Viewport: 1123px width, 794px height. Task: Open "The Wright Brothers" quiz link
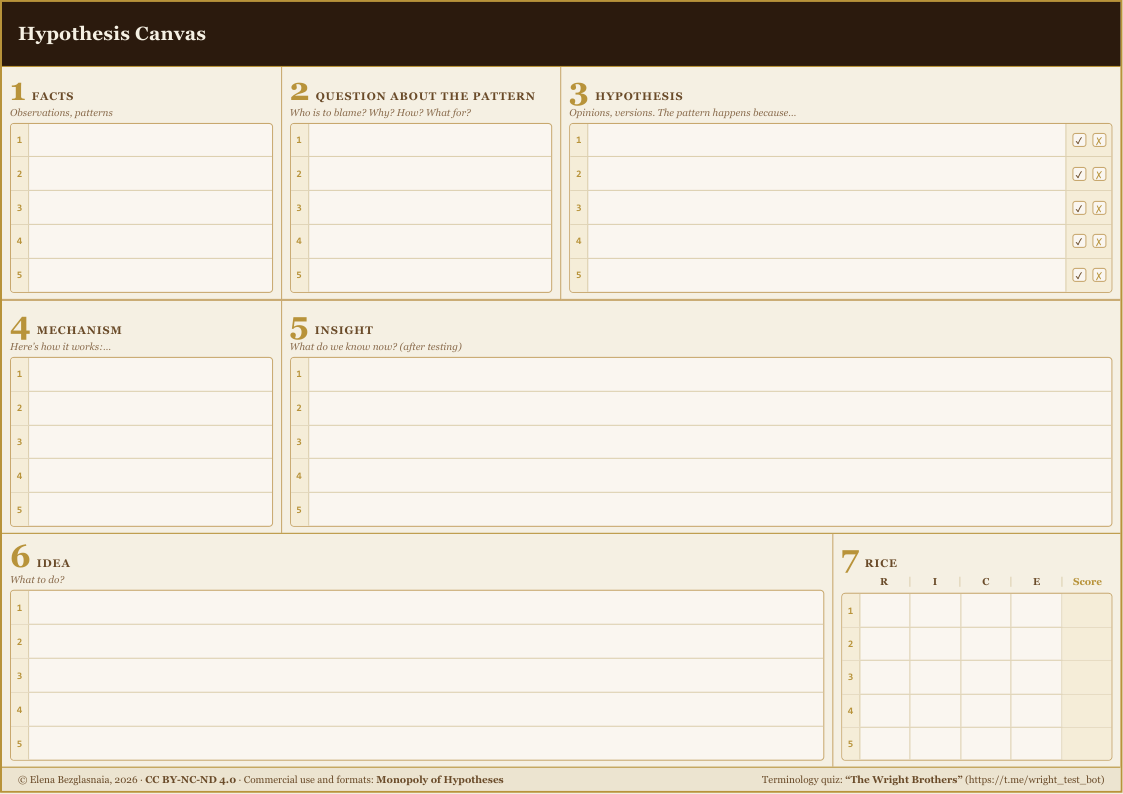click(904, 780)
